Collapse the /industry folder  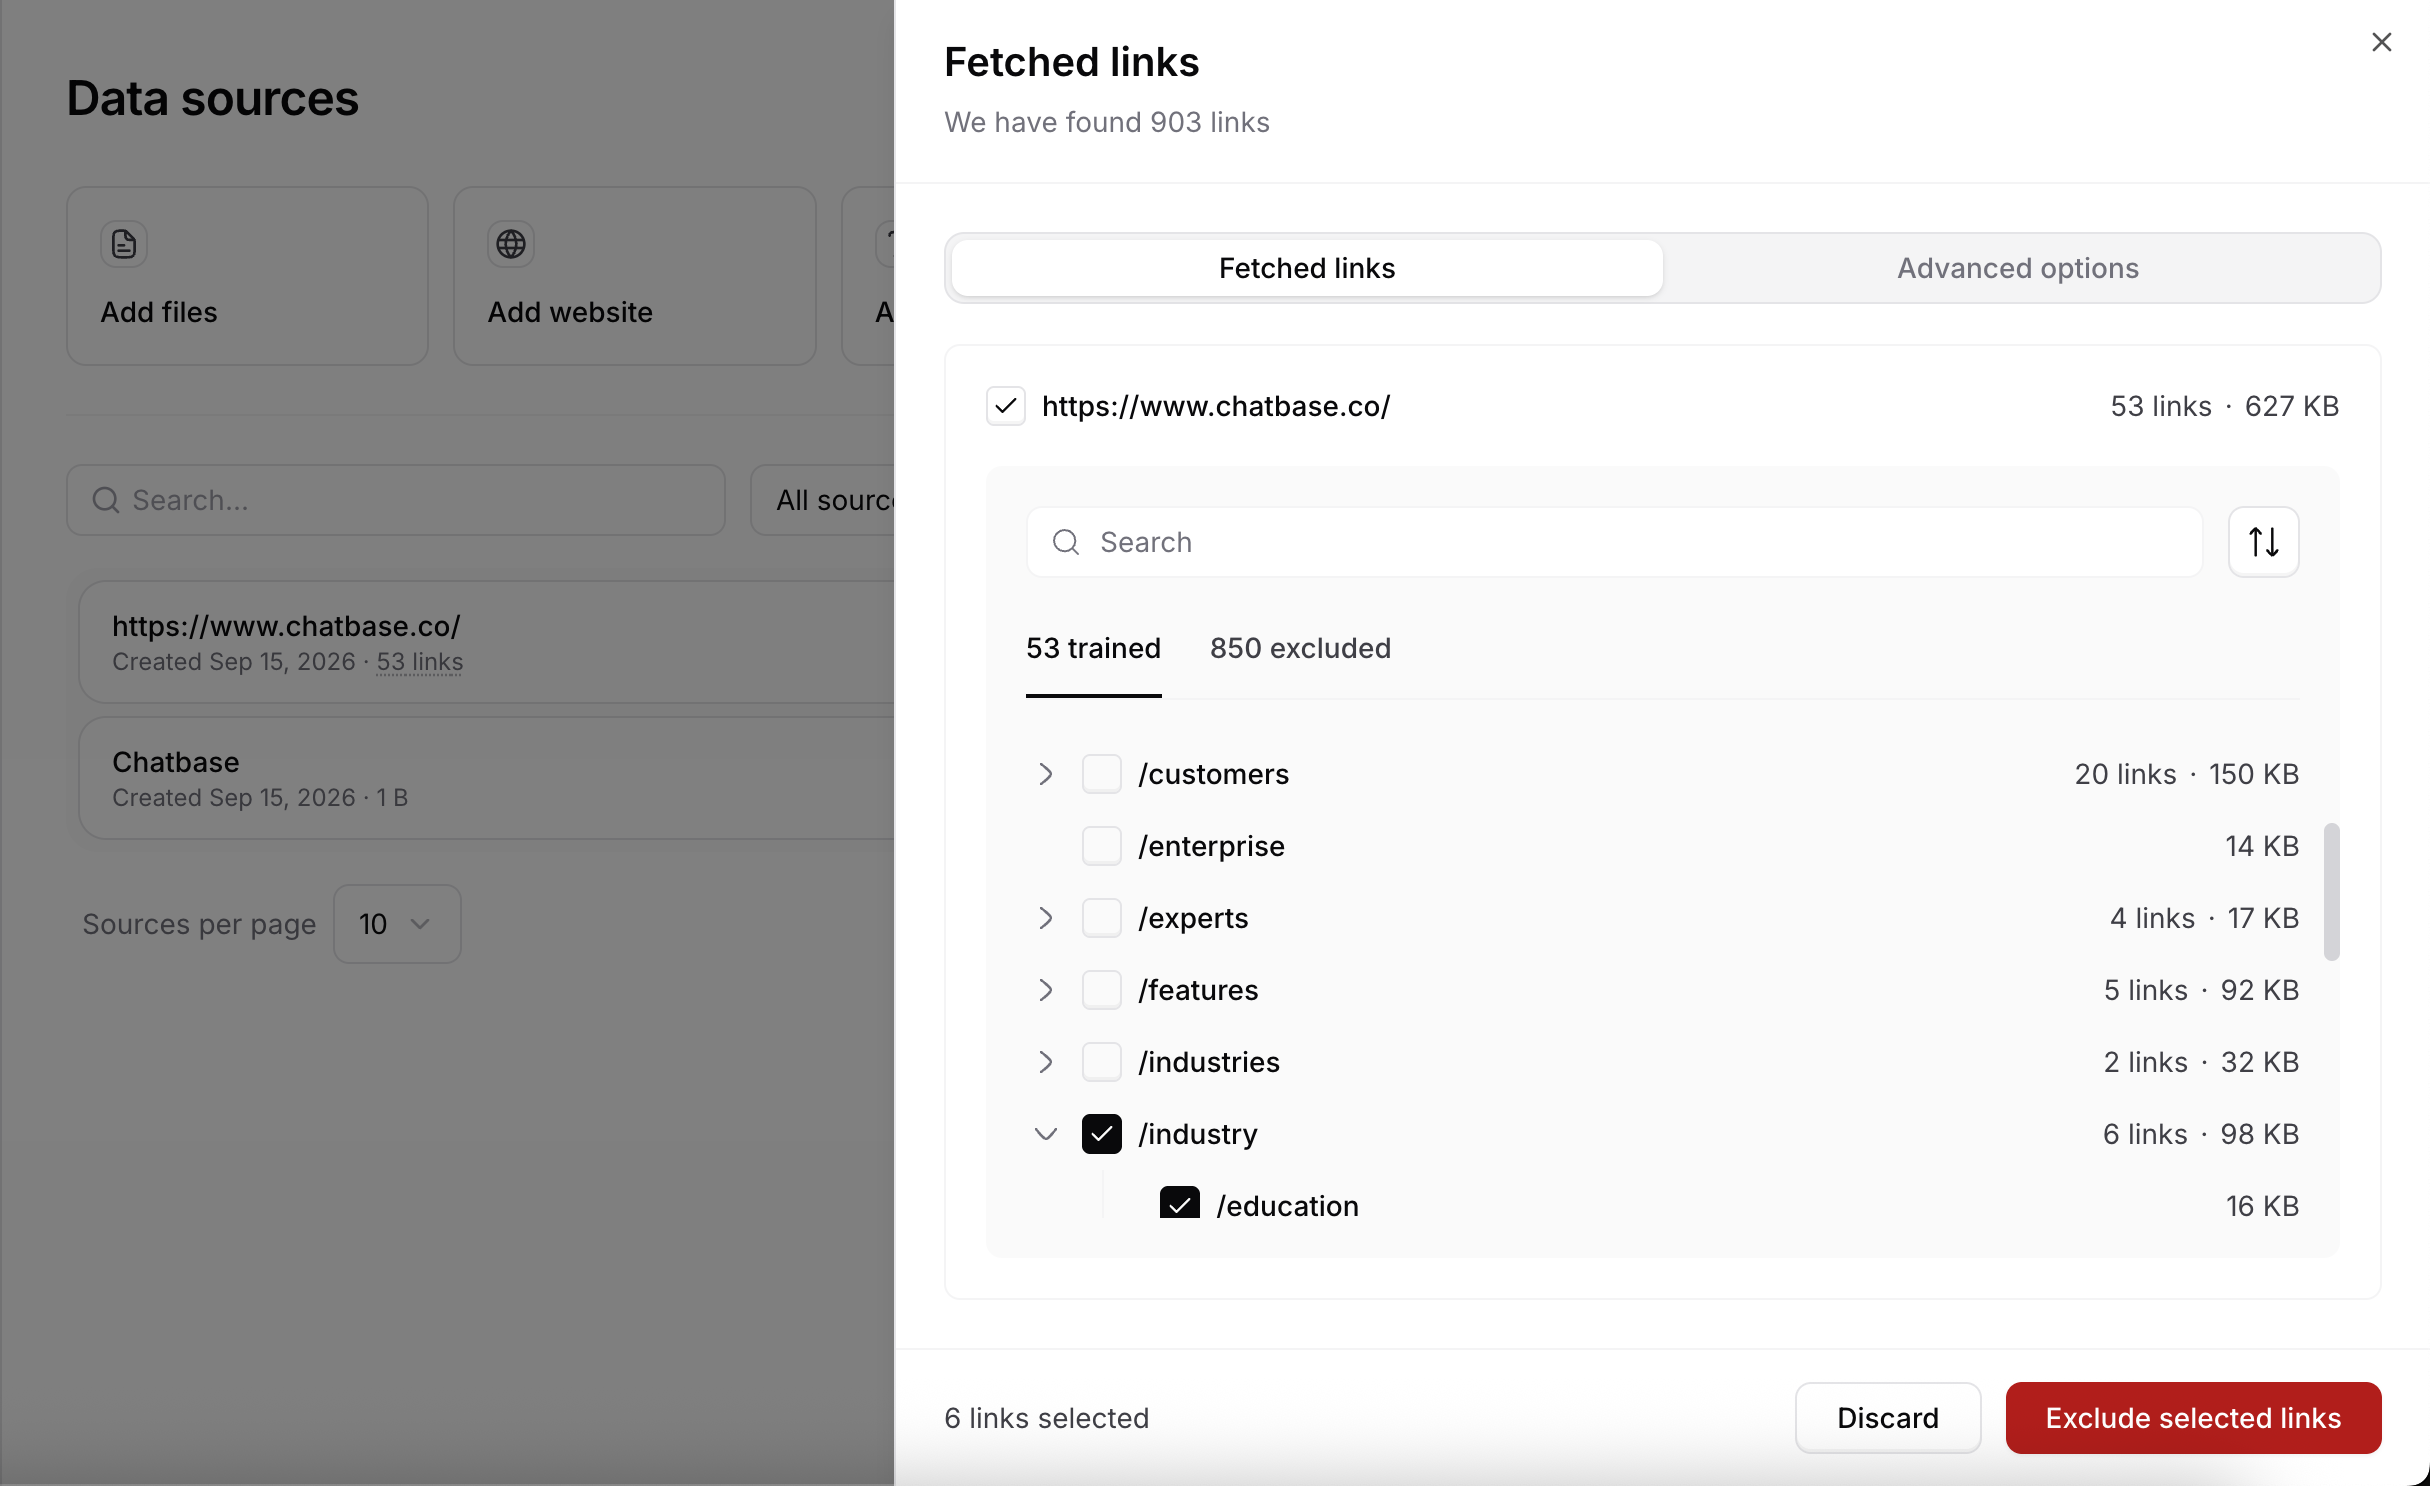1045,1134
